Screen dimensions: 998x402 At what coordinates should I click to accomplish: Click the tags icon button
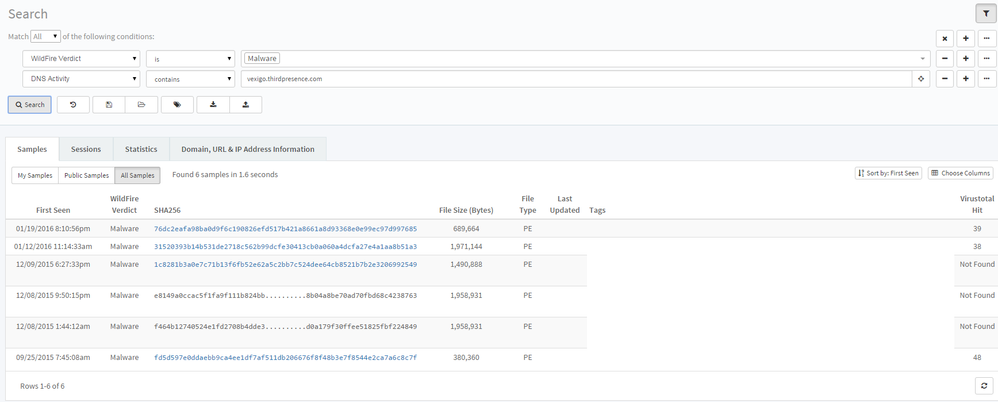click(177, 104)
